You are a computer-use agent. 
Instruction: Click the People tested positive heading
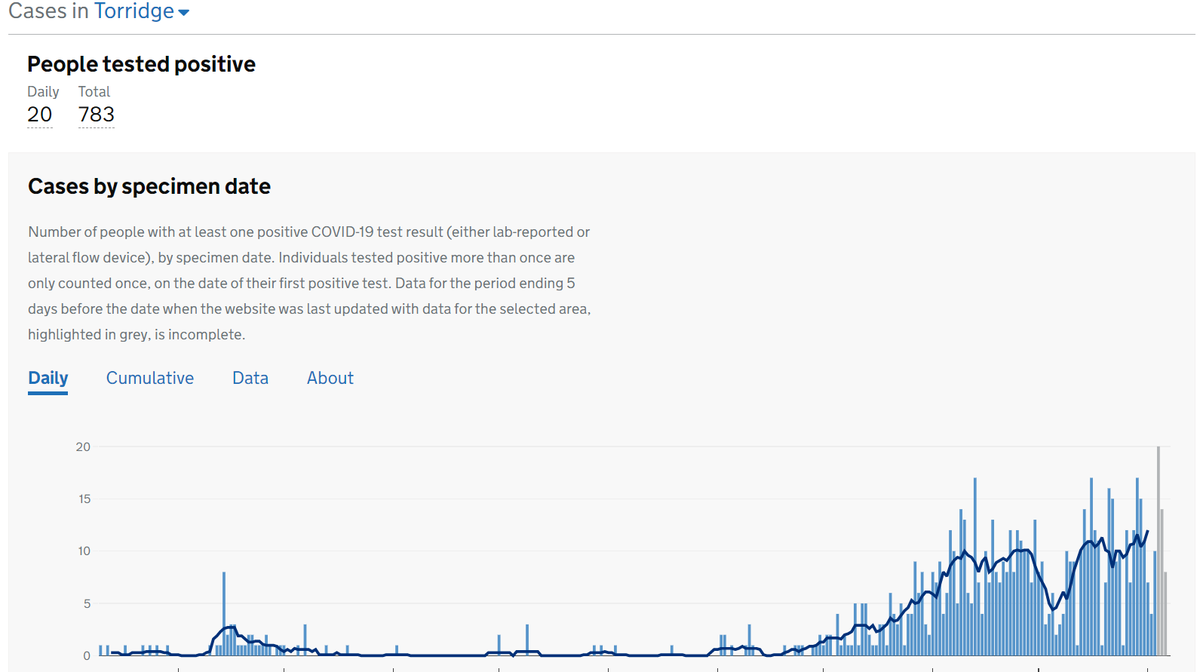(141, 64)
